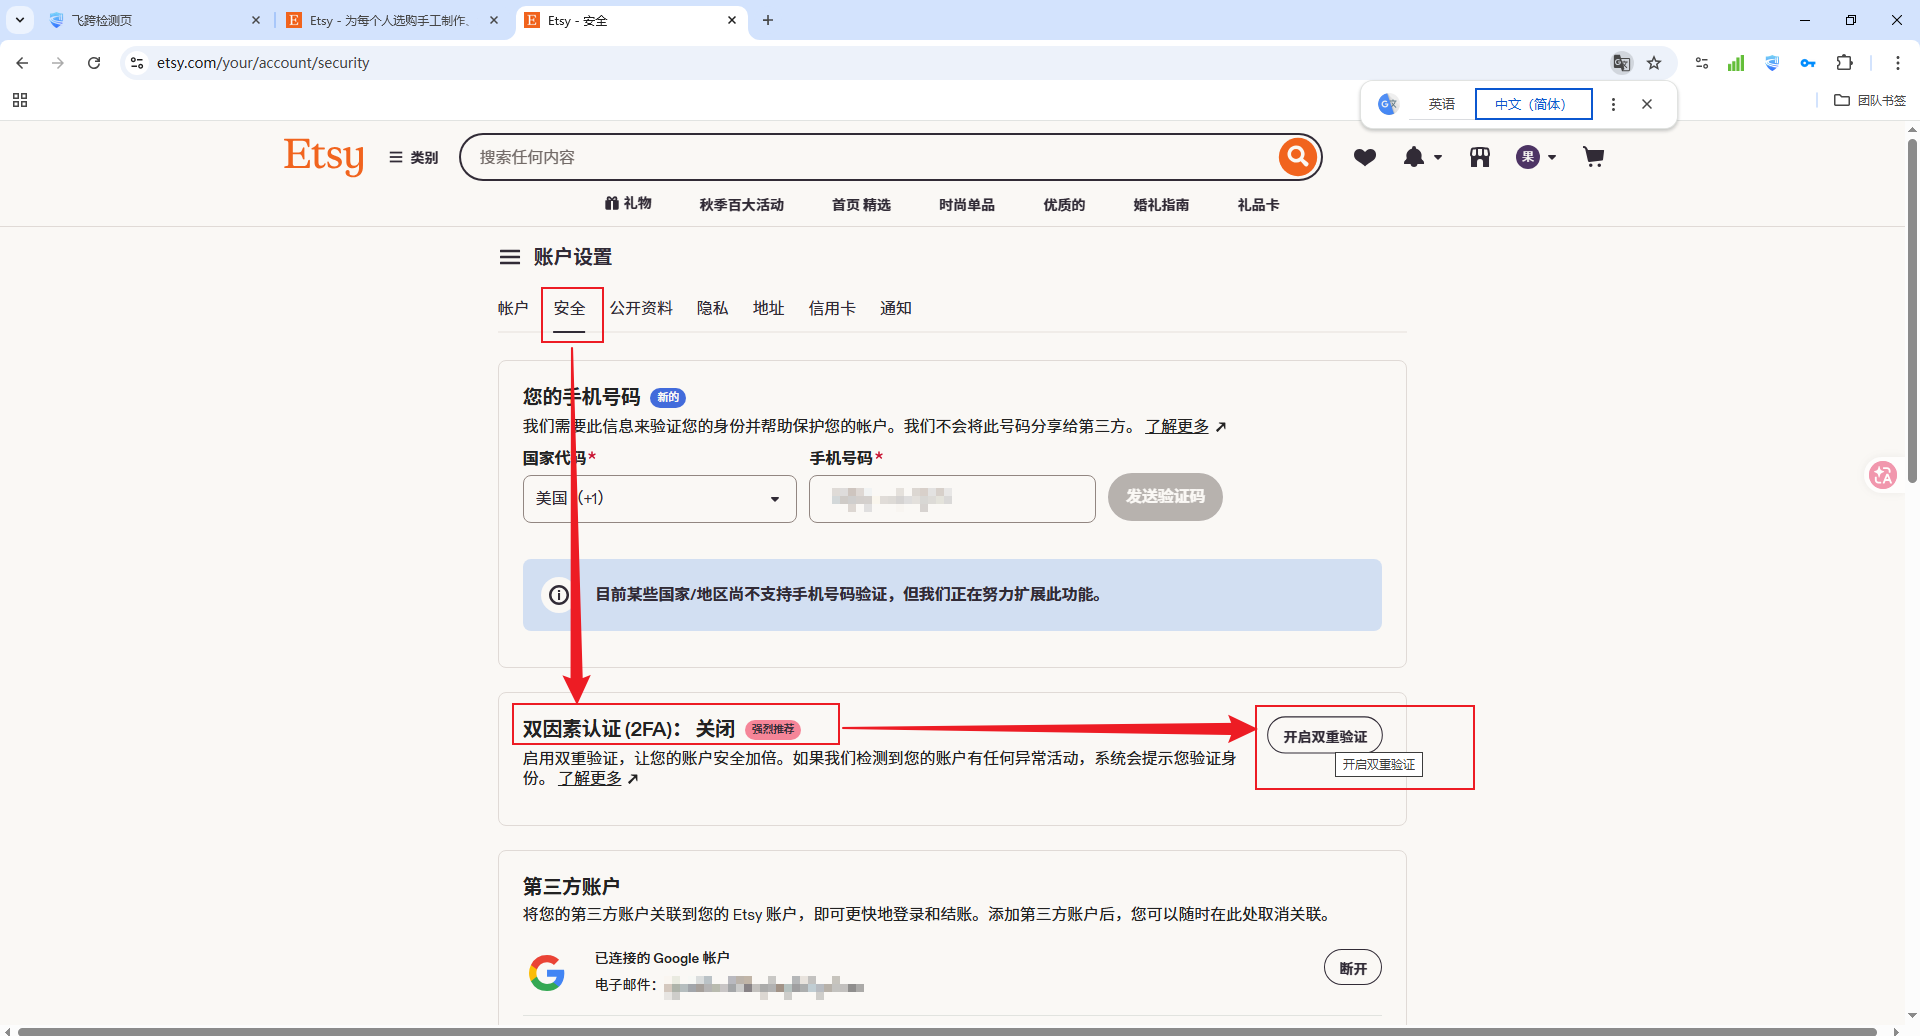Open the Chrome three-dot menu
1920x1036 pixels.
1898,63
